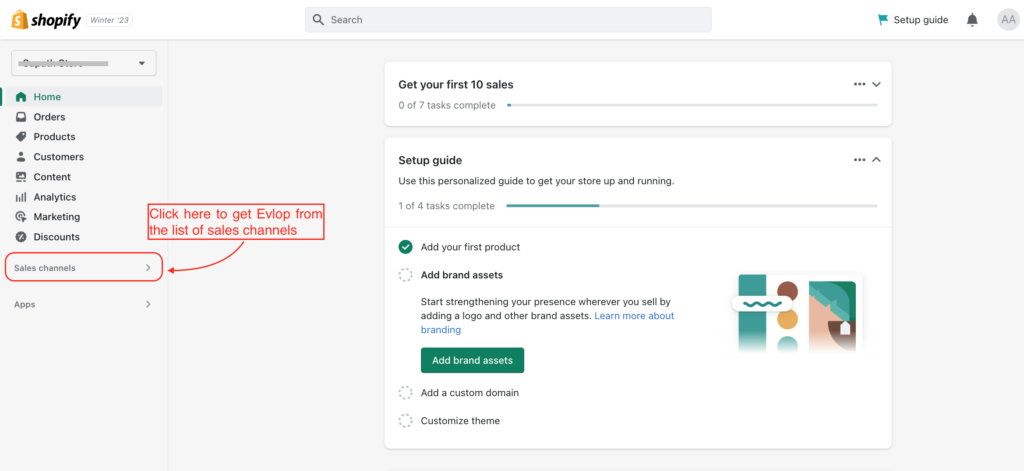Click the Customers person icon

click(x=21, y=157)
